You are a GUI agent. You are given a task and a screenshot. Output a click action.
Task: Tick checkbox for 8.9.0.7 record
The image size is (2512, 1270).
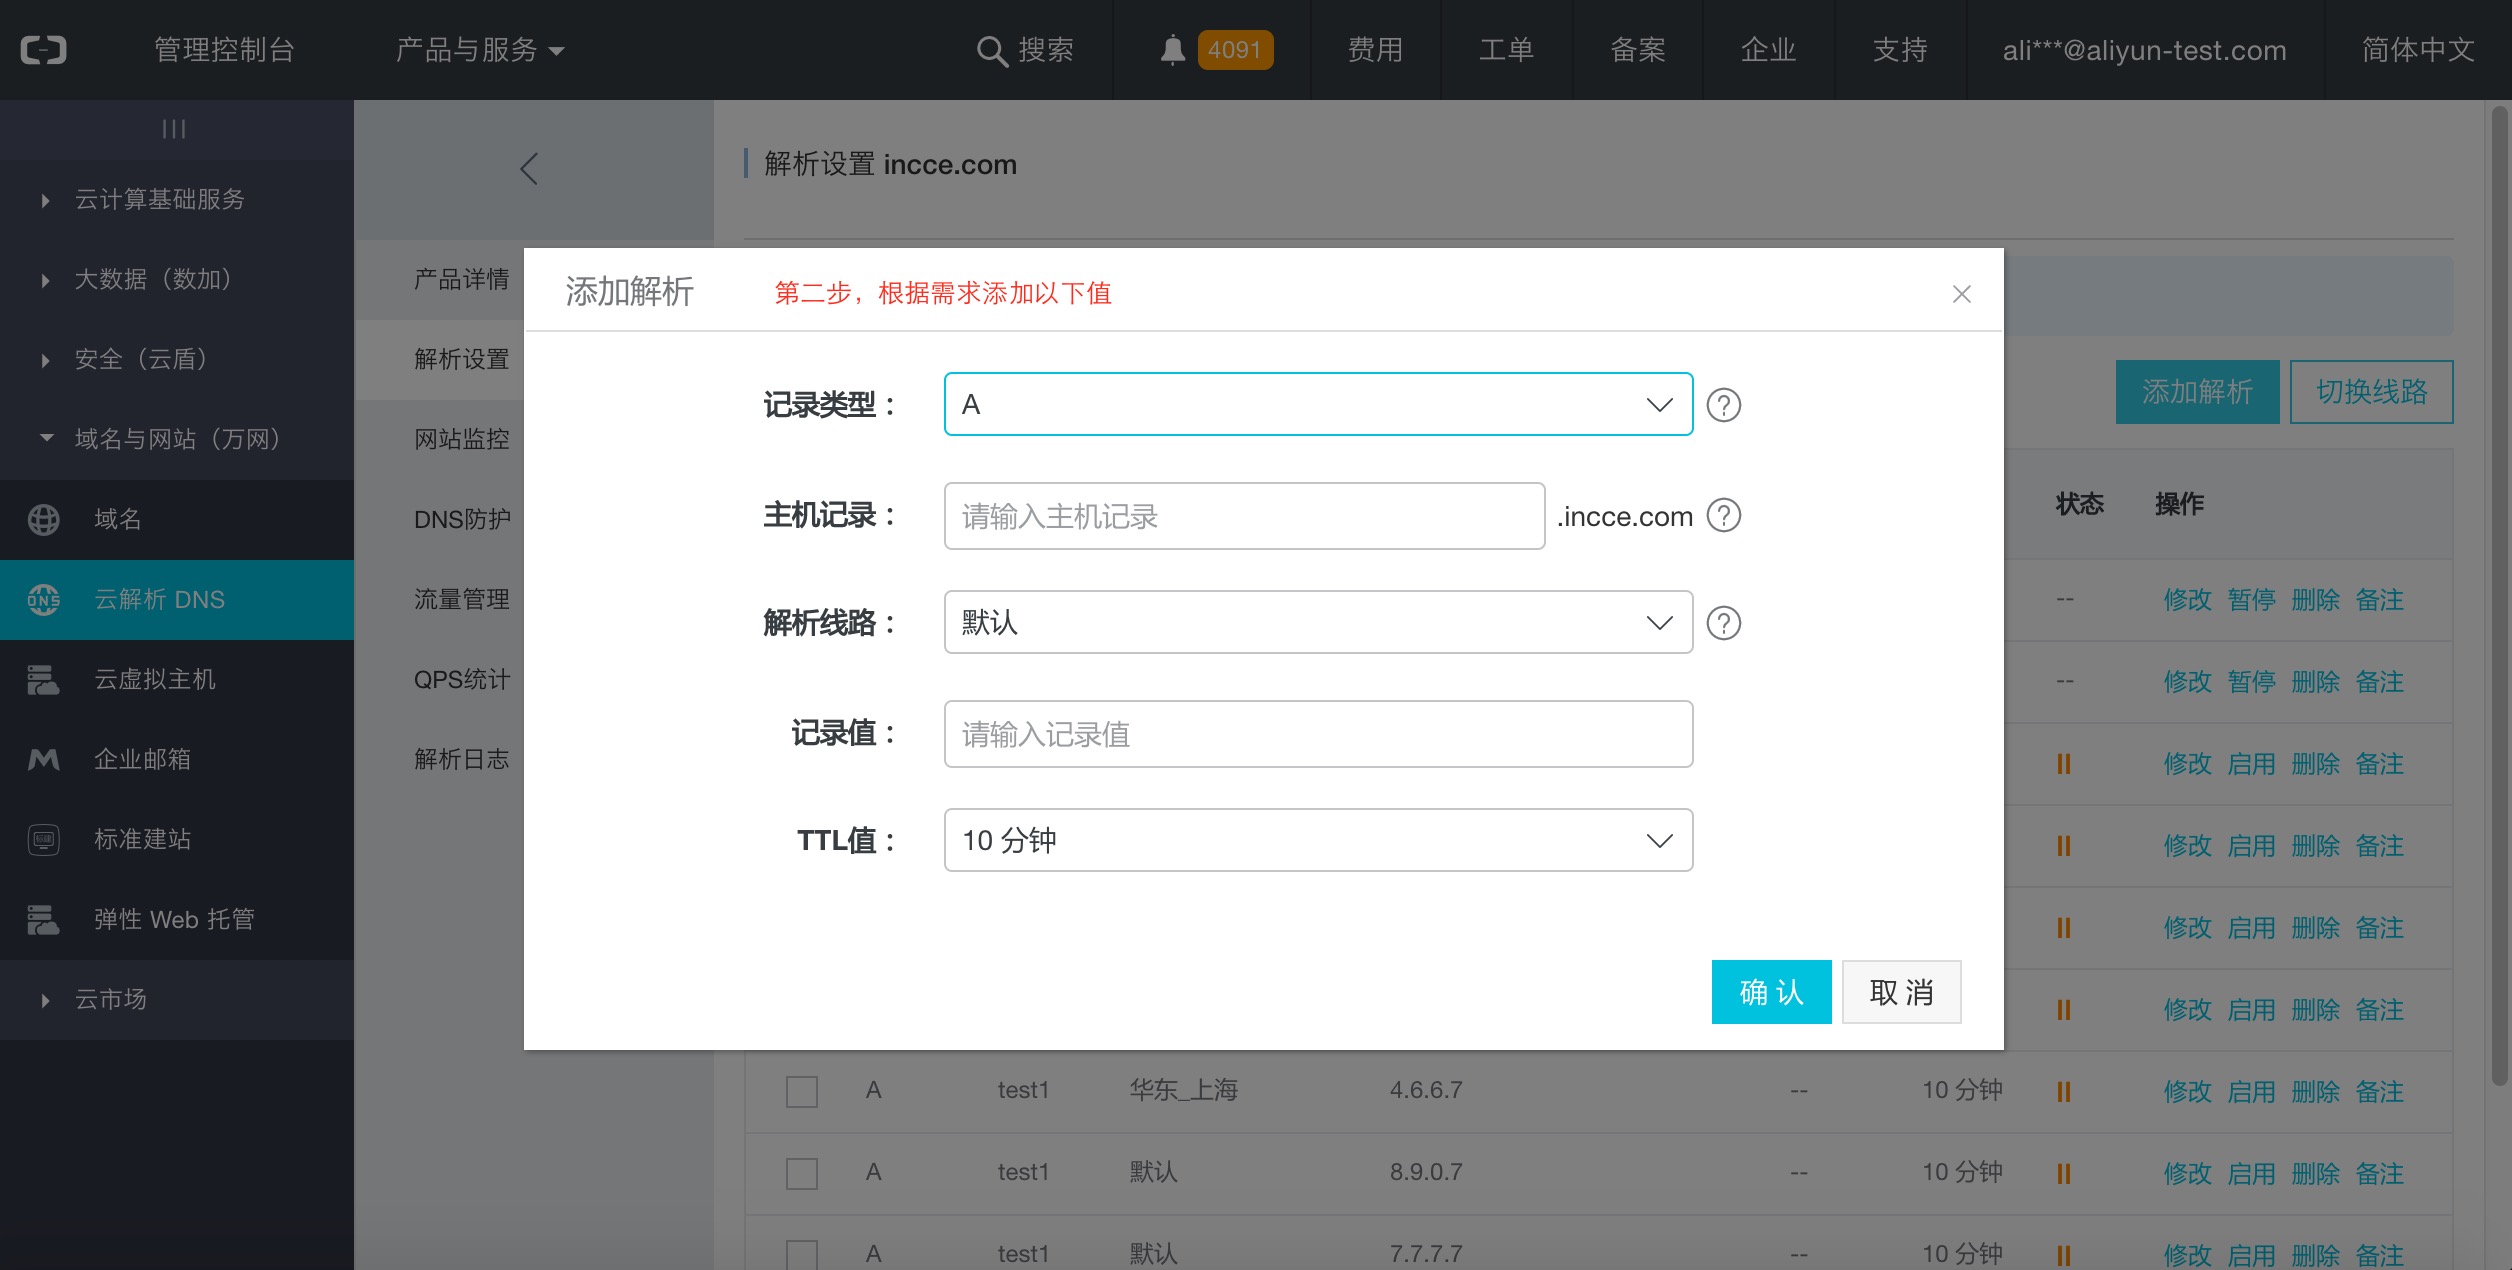(x=802, y=1173)
